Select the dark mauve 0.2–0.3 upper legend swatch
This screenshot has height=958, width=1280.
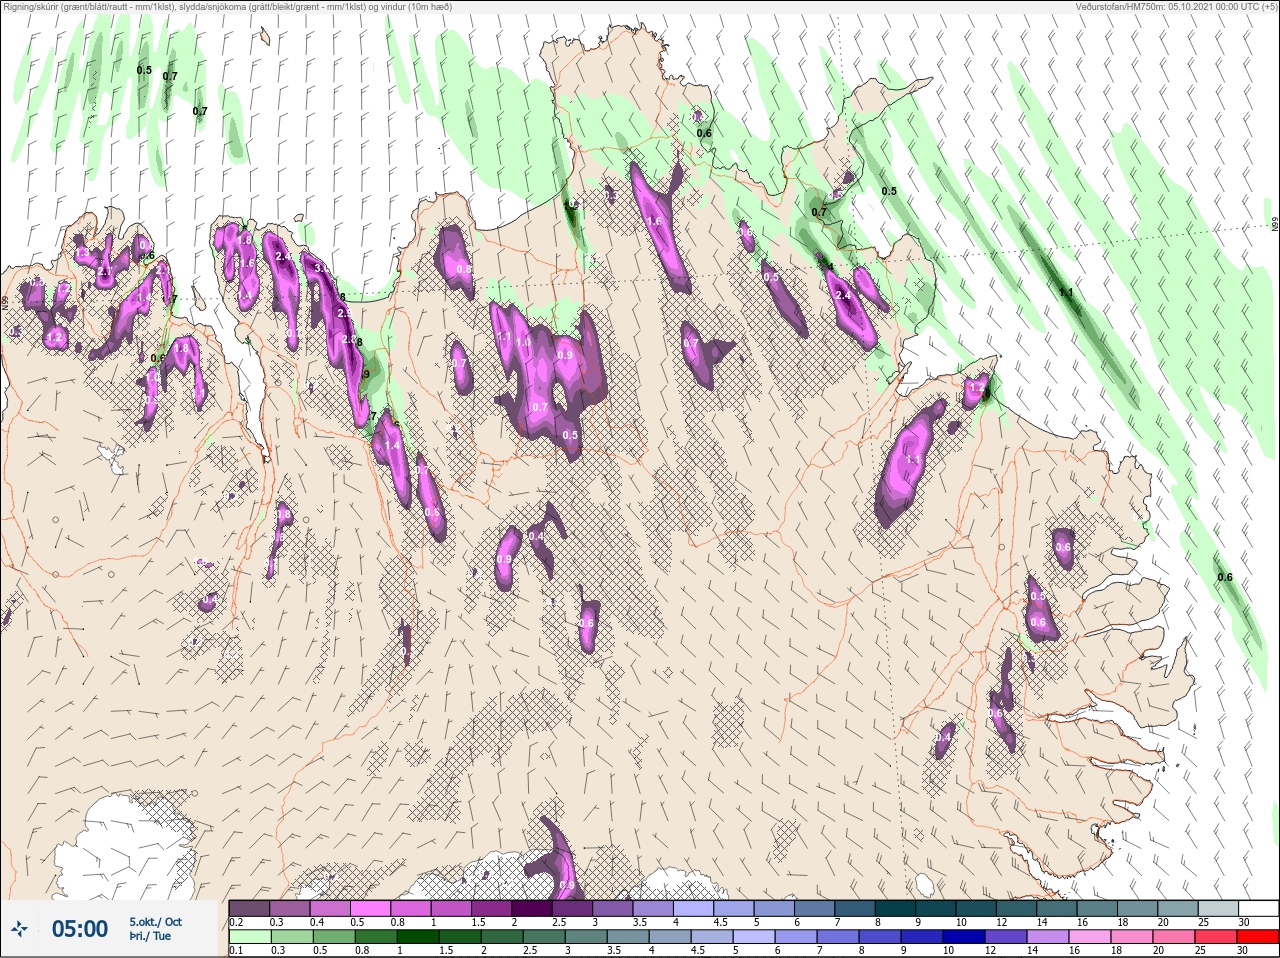tap(250, 909)
